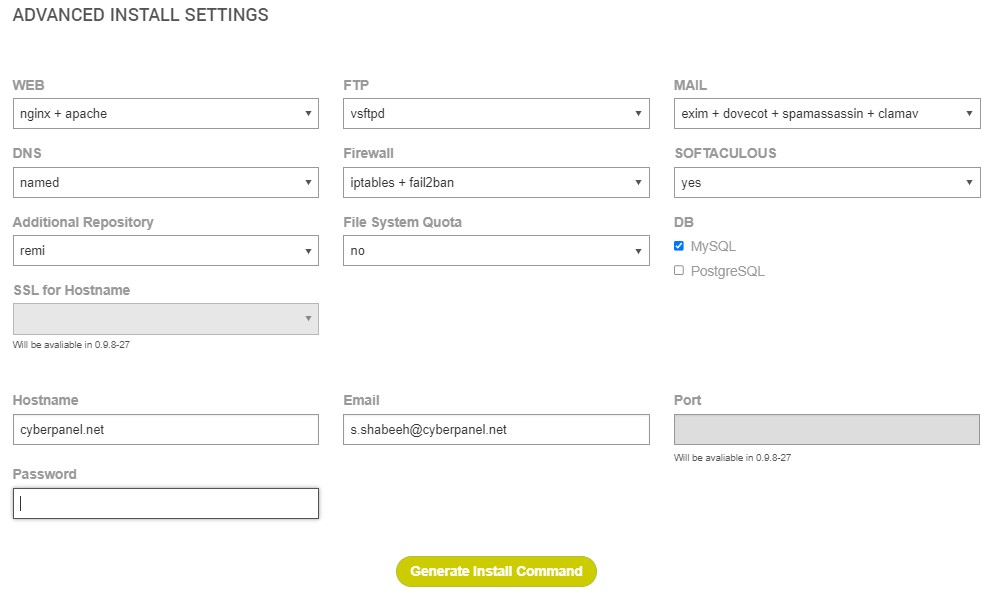Open the SOFTACULOUS yes dropdown
994x606 pixels.
coord(827,183)
